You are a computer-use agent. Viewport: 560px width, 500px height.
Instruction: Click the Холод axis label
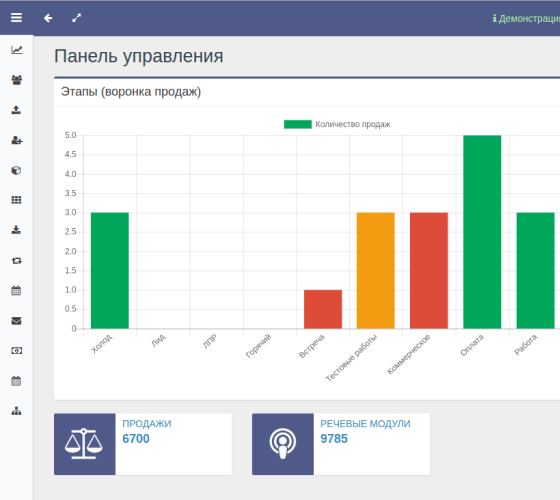(x=102, y=344)
